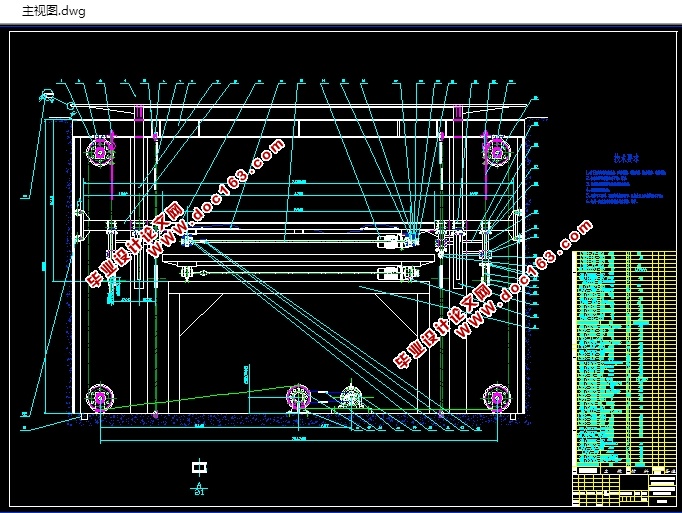The width and height of the screenshot is (682, 513).
Task: Click the lamp-shaped symbol at the top-left corner
Action: tap(47, 95)
